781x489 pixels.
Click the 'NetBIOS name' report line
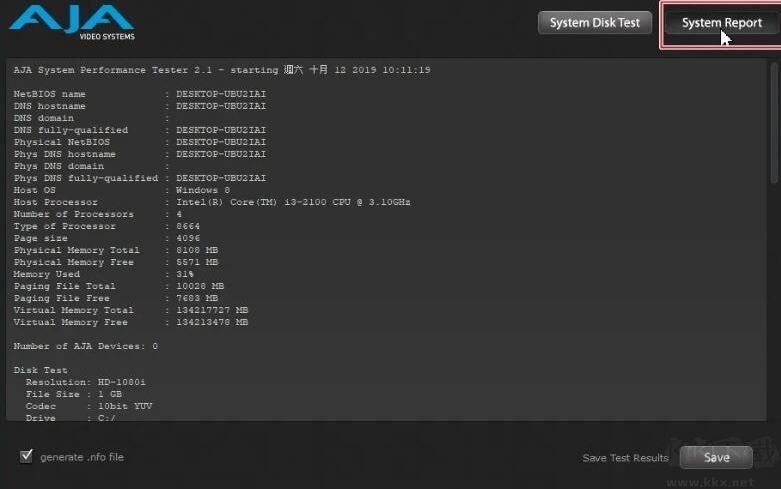click(139, 94)
